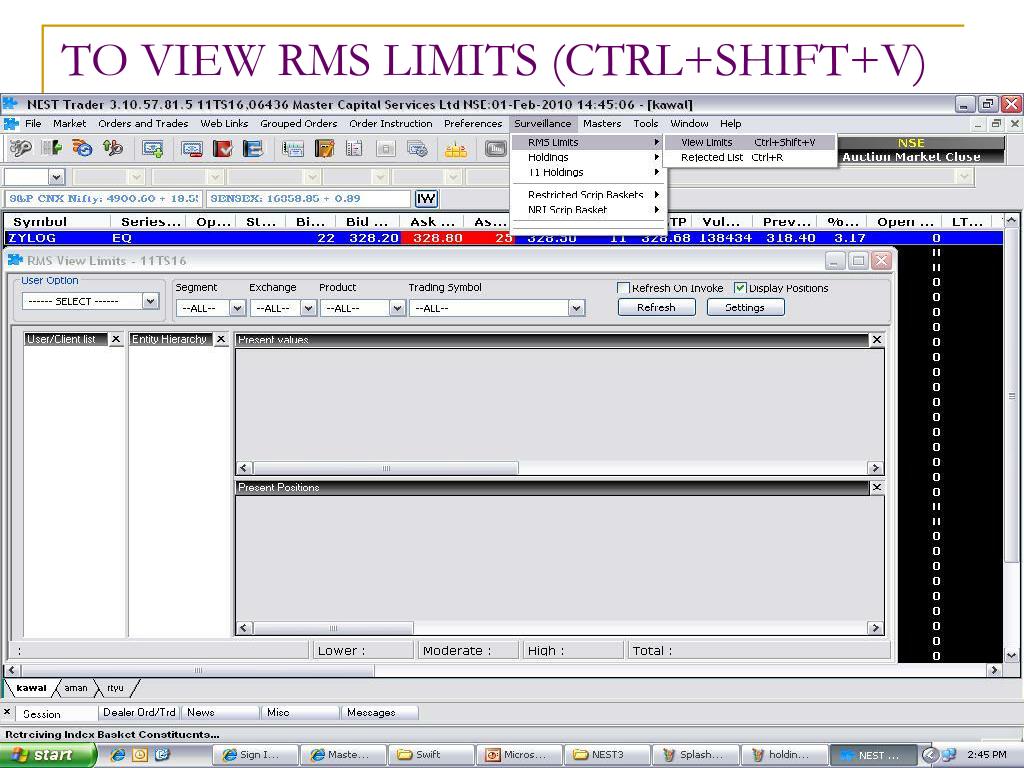Switch to the aman workspace tab
Viewport: 1024px width, 768px height.
76,688
